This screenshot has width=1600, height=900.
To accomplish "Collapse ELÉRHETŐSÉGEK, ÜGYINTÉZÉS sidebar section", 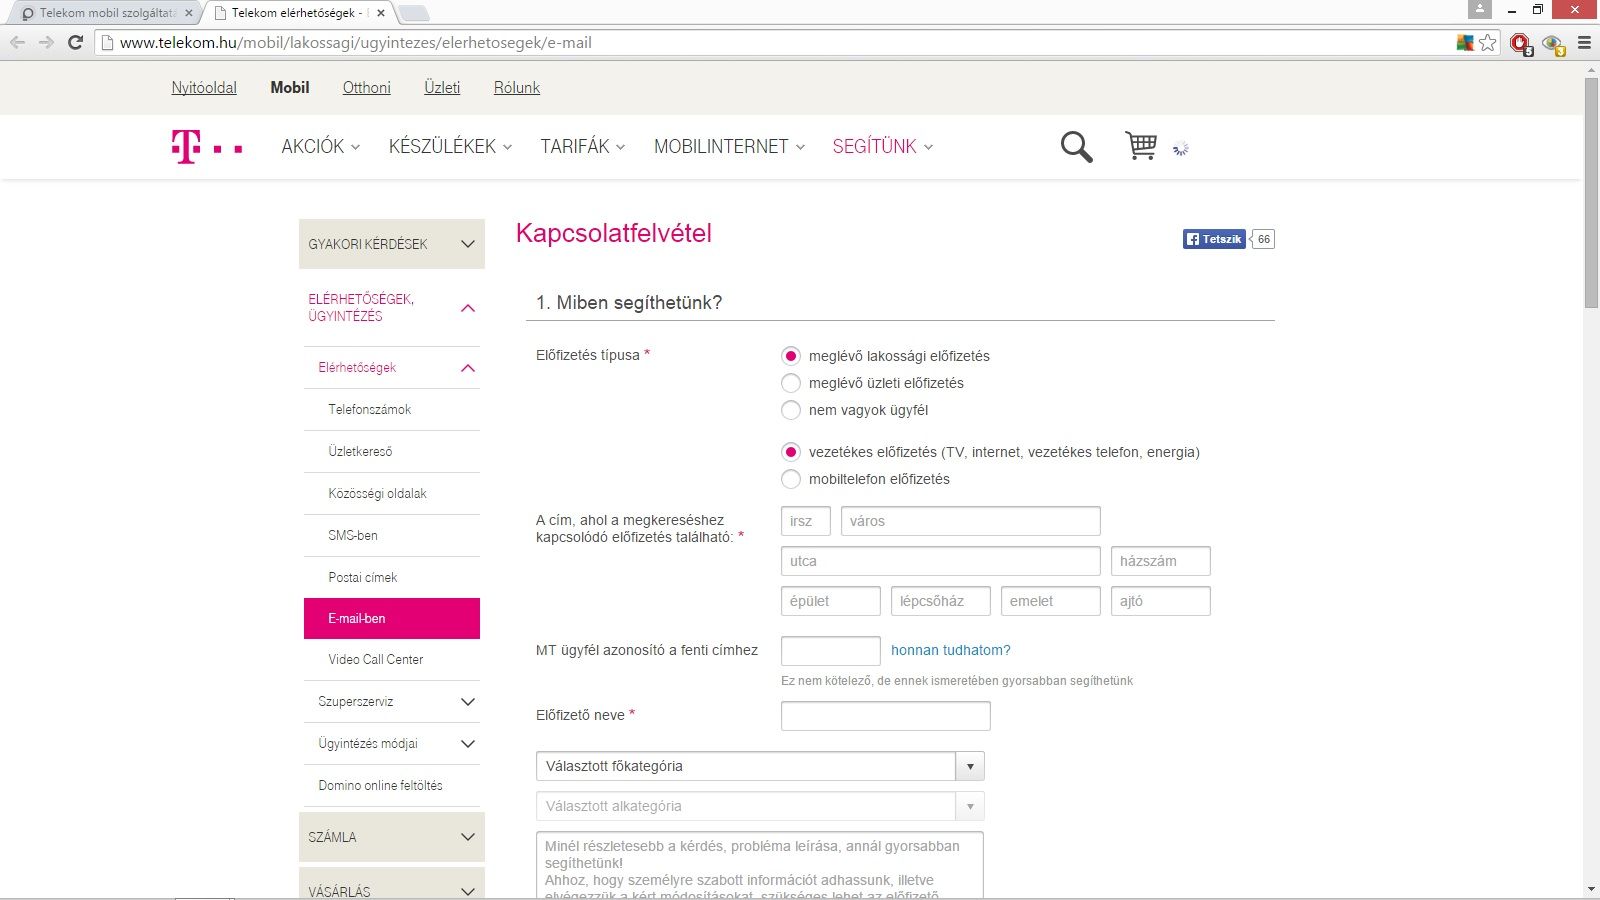I will [392, 307].
